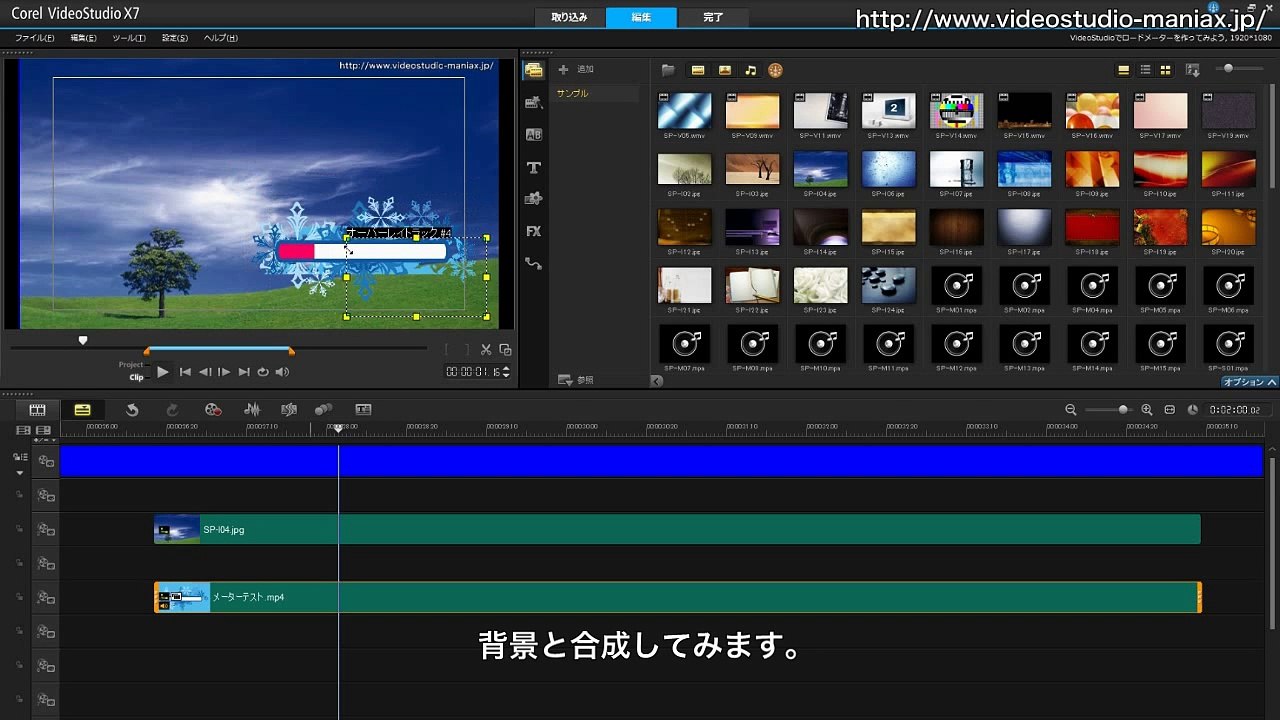Switch to timeline view
Screen dimensions: 1280x720
pyautogui.click(x=82, y=410)
